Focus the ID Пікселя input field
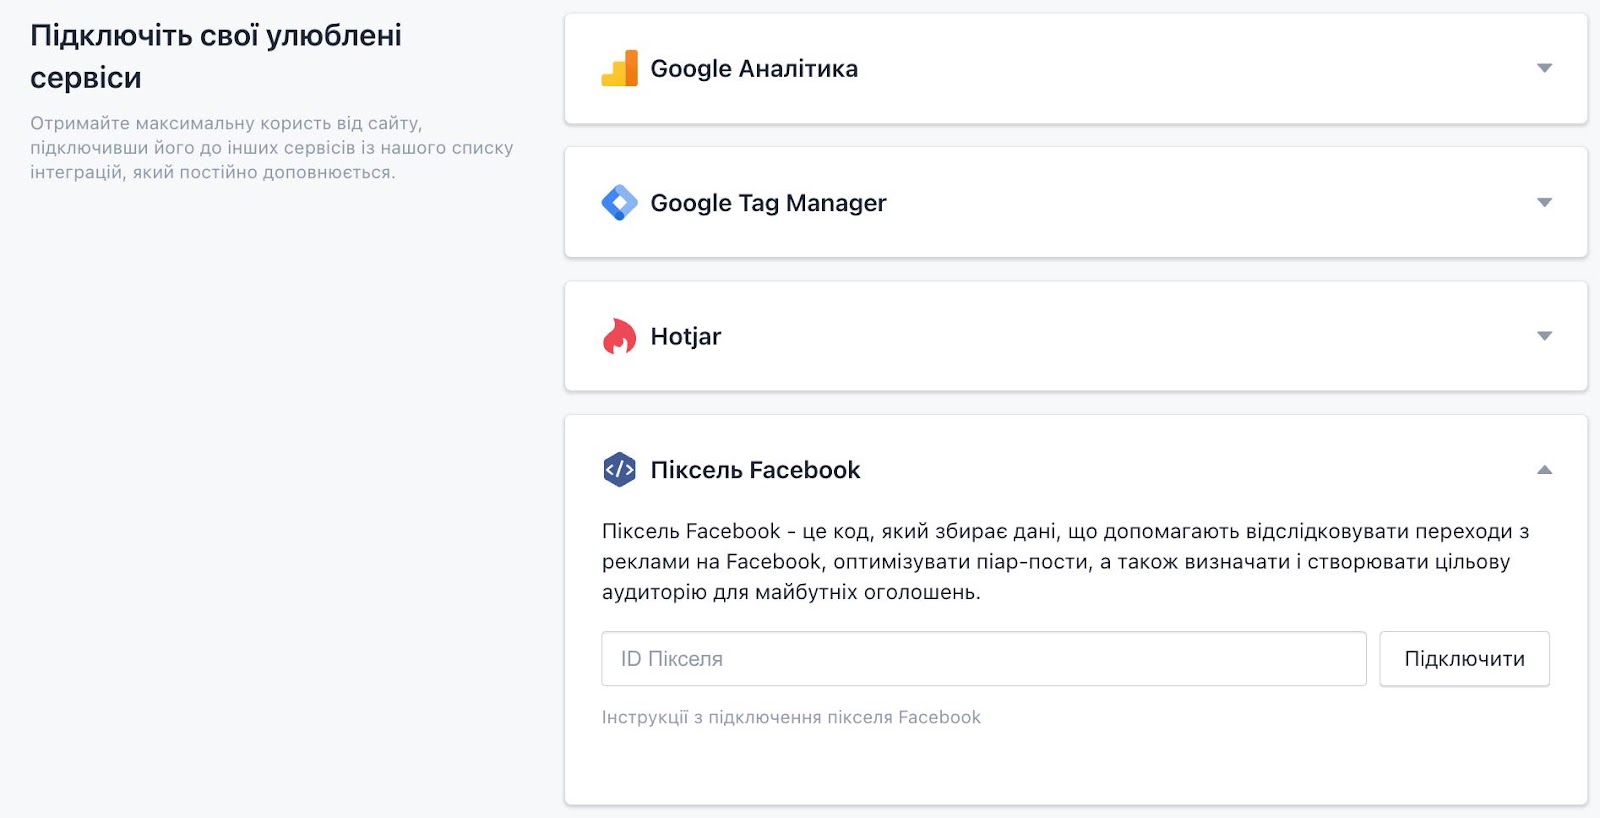Viewport: 1600px width, 818px height. coord(983,658)
